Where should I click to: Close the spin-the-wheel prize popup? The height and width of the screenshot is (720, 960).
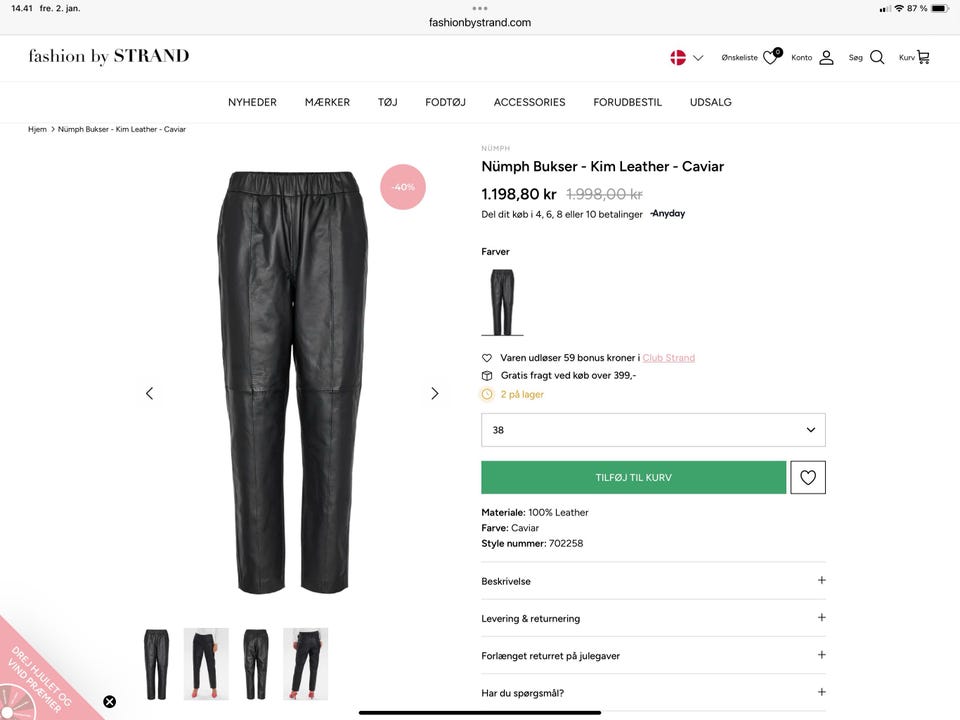(109, 701)
